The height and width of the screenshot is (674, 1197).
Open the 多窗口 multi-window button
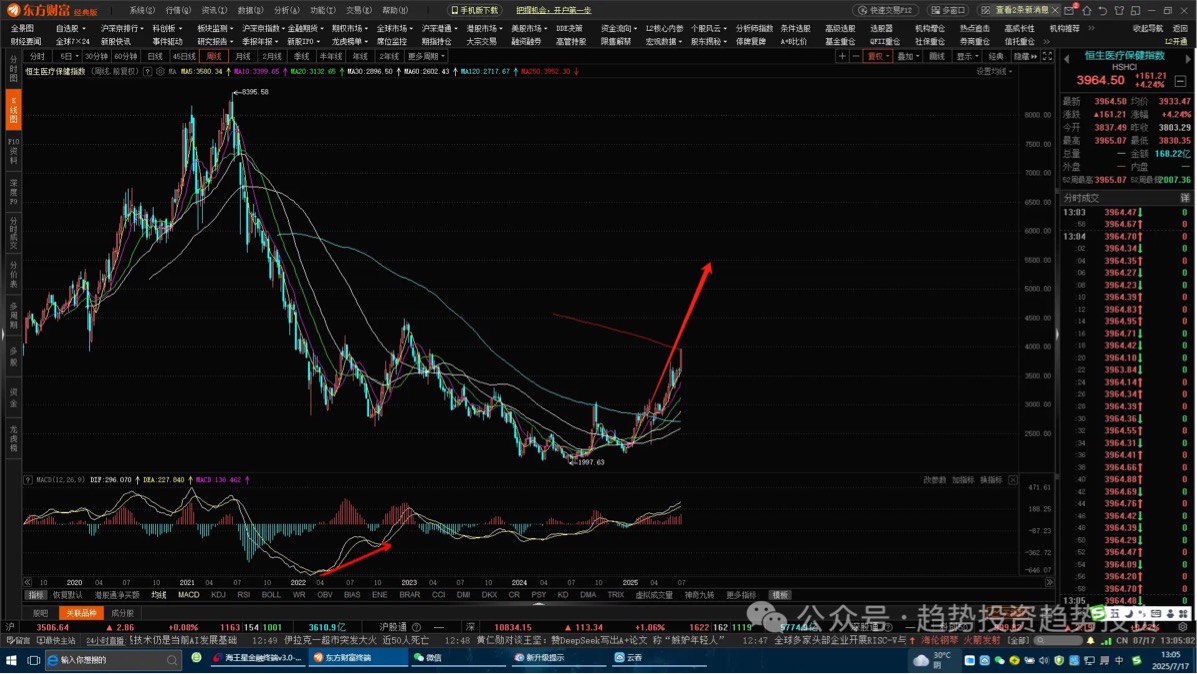[948, 10]
